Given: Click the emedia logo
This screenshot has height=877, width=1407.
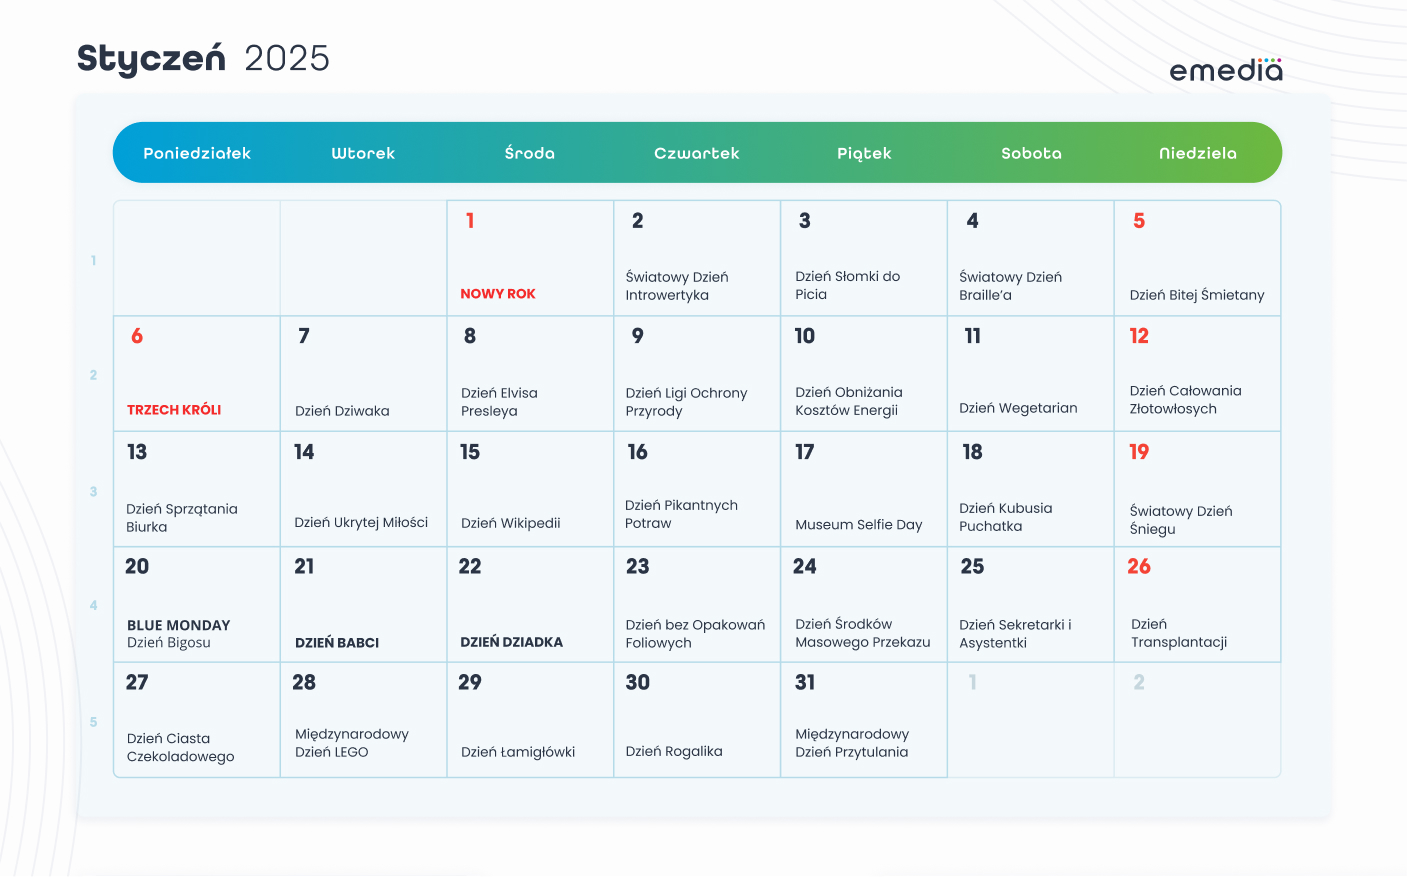Looking at the screenshot, I should pos(1225,70).
